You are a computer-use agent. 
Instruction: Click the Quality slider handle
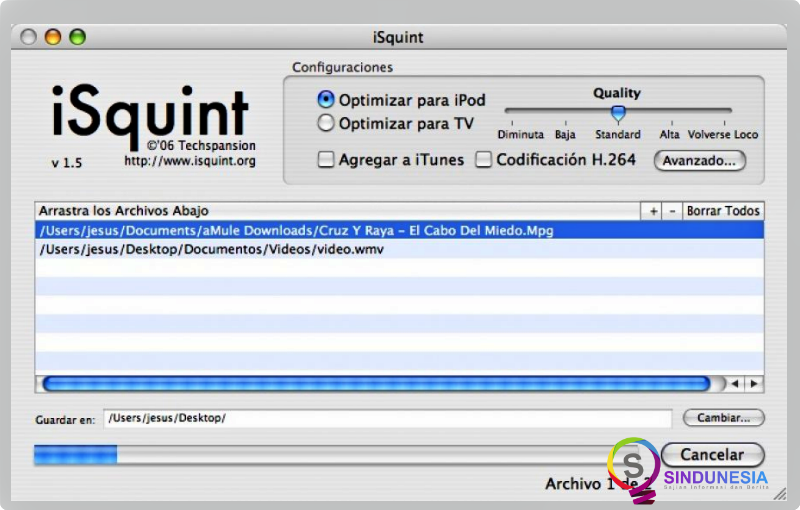point(618,113)
